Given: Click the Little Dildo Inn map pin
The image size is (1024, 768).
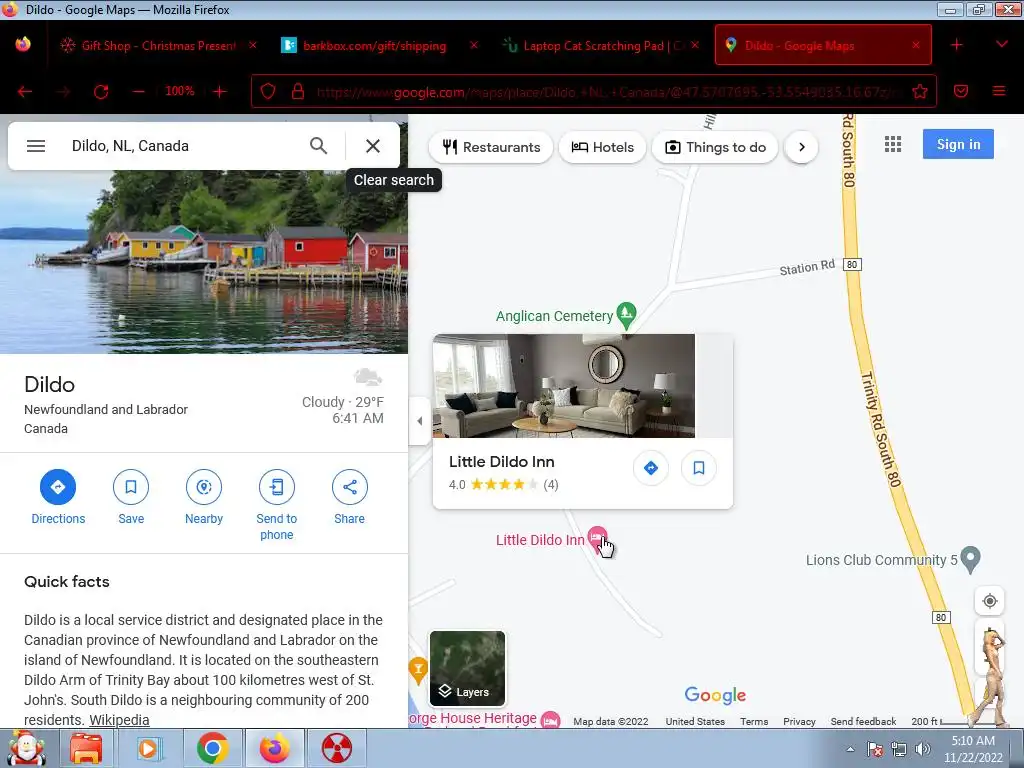Looking at the screenshot, I should coord(597,537).
